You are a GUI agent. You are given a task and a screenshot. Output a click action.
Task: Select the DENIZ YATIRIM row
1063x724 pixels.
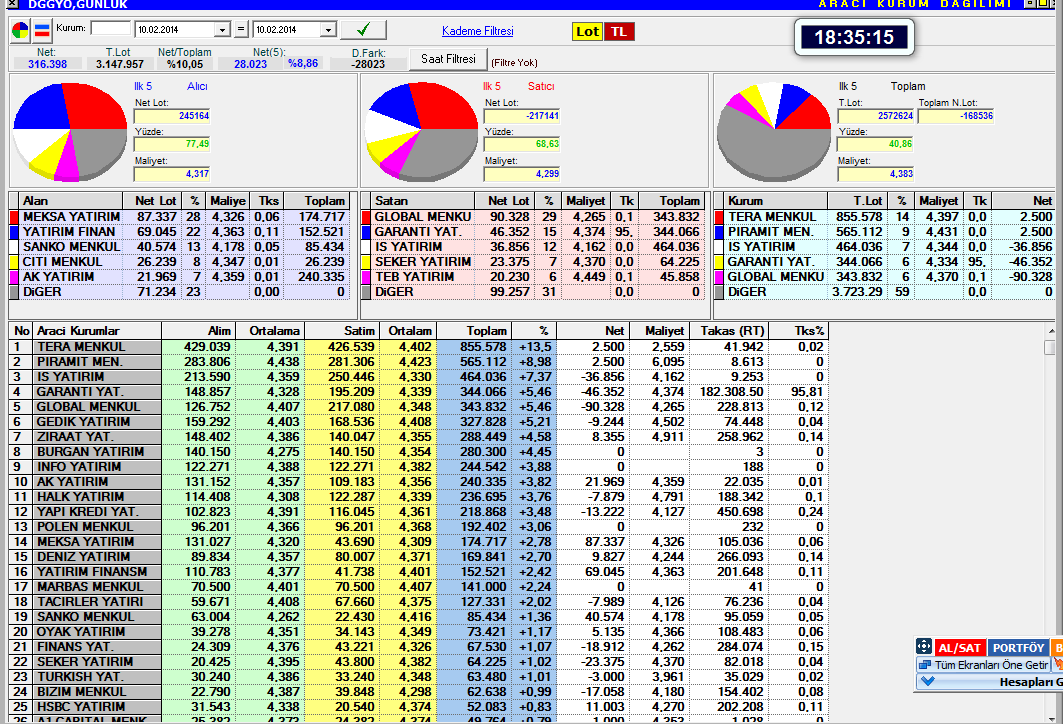[418, 557]
